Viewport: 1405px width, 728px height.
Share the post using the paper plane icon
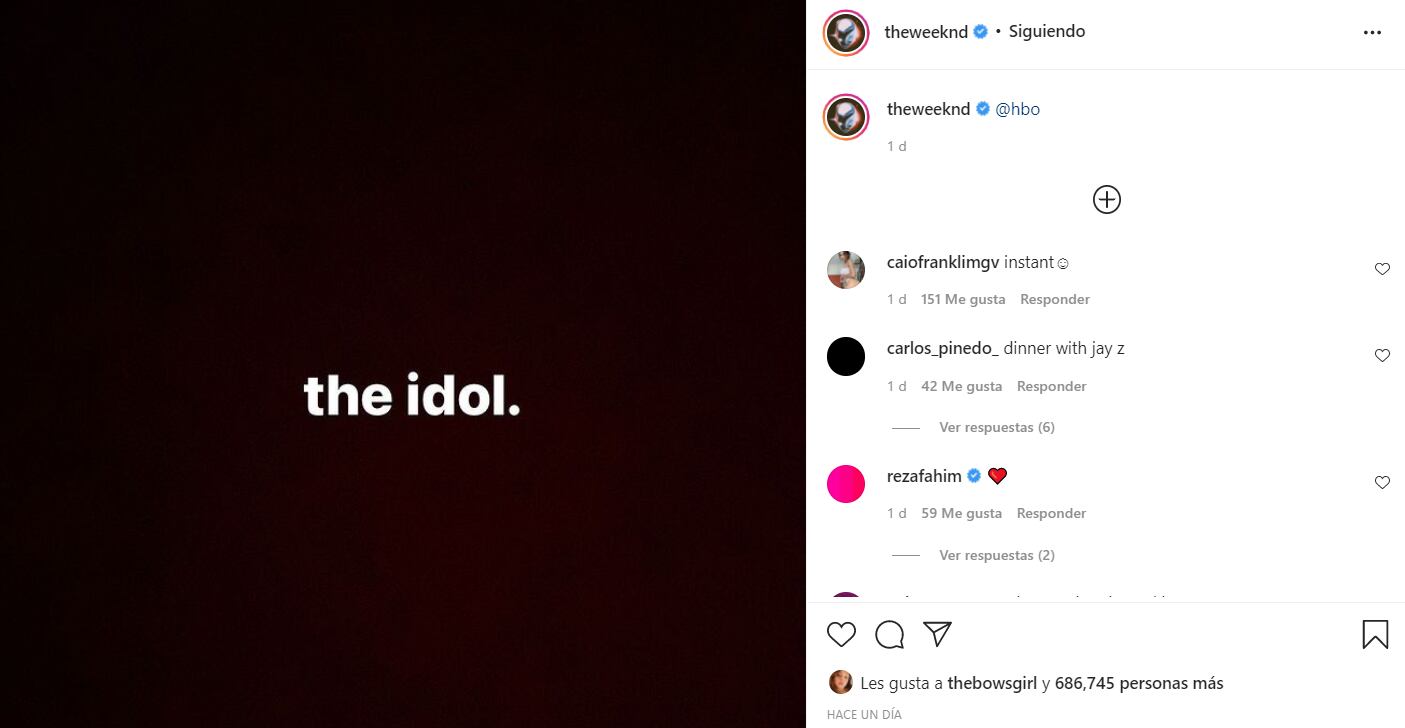(936, 633)
